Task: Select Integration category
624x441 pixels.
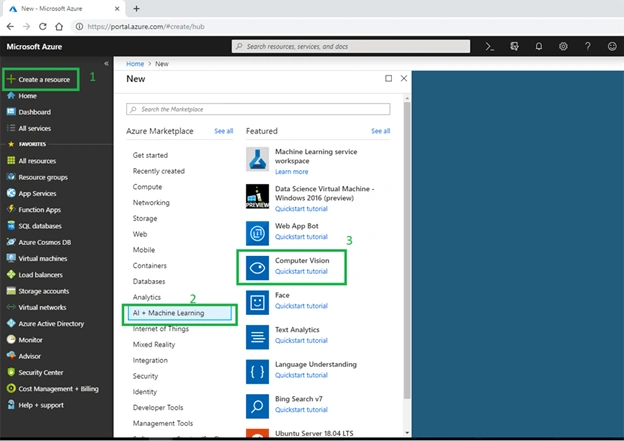Action: pos(150,360)
